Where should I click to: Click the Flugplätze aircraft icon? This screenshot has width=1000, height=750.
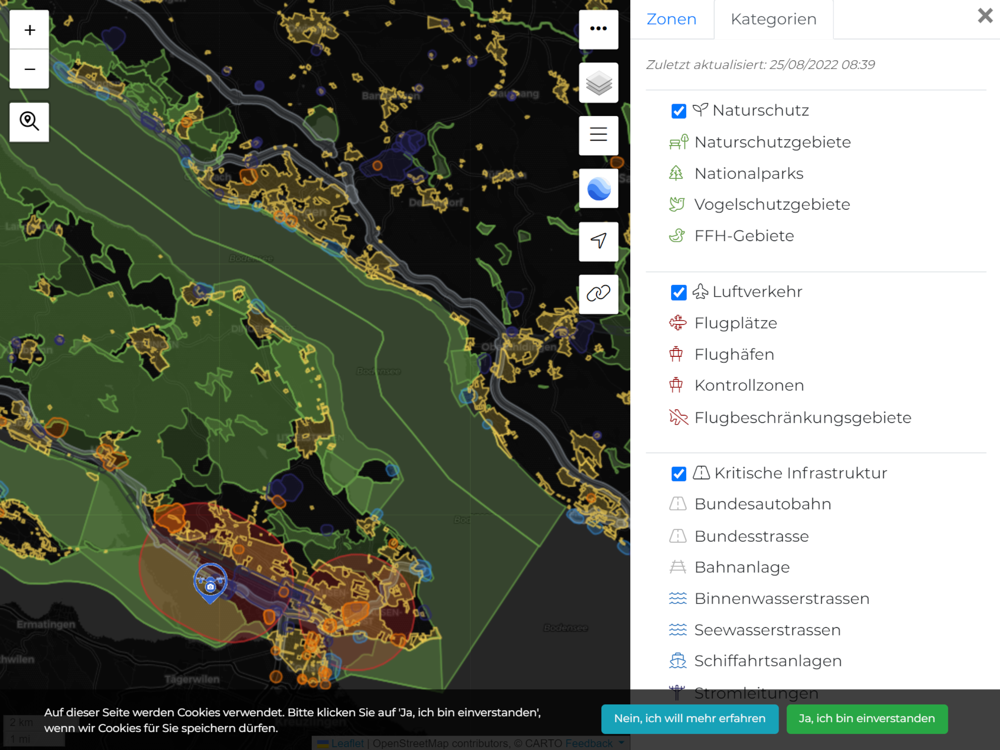click(x=677, y=323)
